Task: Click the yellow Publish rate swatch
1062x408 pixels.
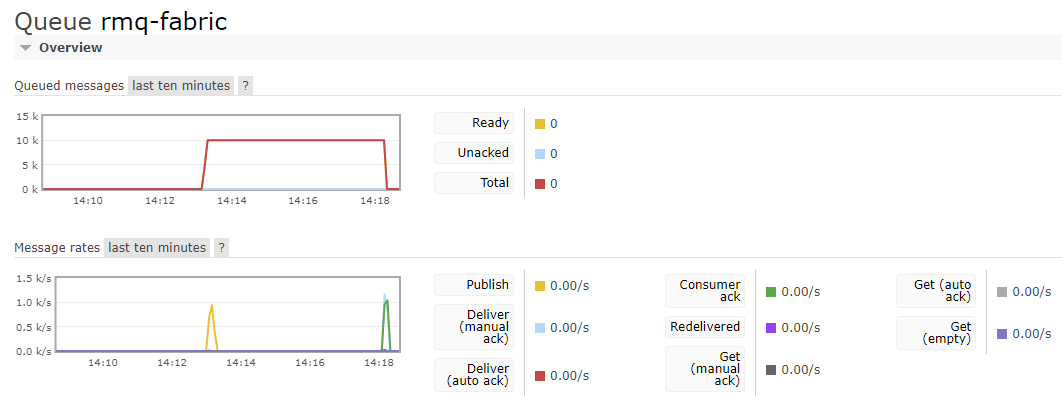Action: pyautogui.click(x=540, y=286)
